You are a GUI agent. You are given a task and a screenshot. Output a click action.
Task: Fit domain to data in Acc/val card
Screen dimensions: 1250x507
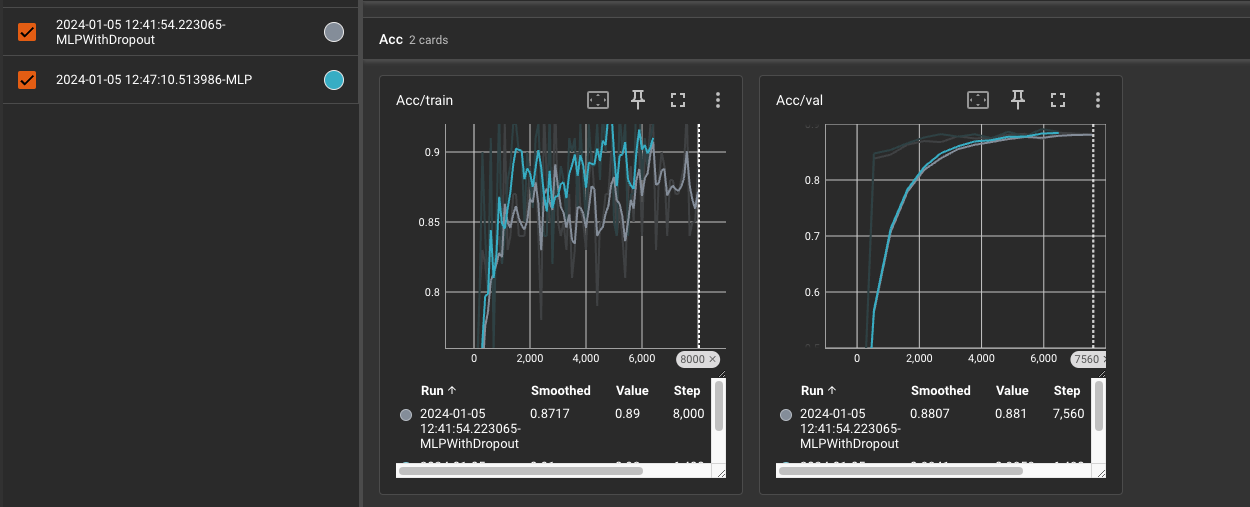[x=978, y=100]
